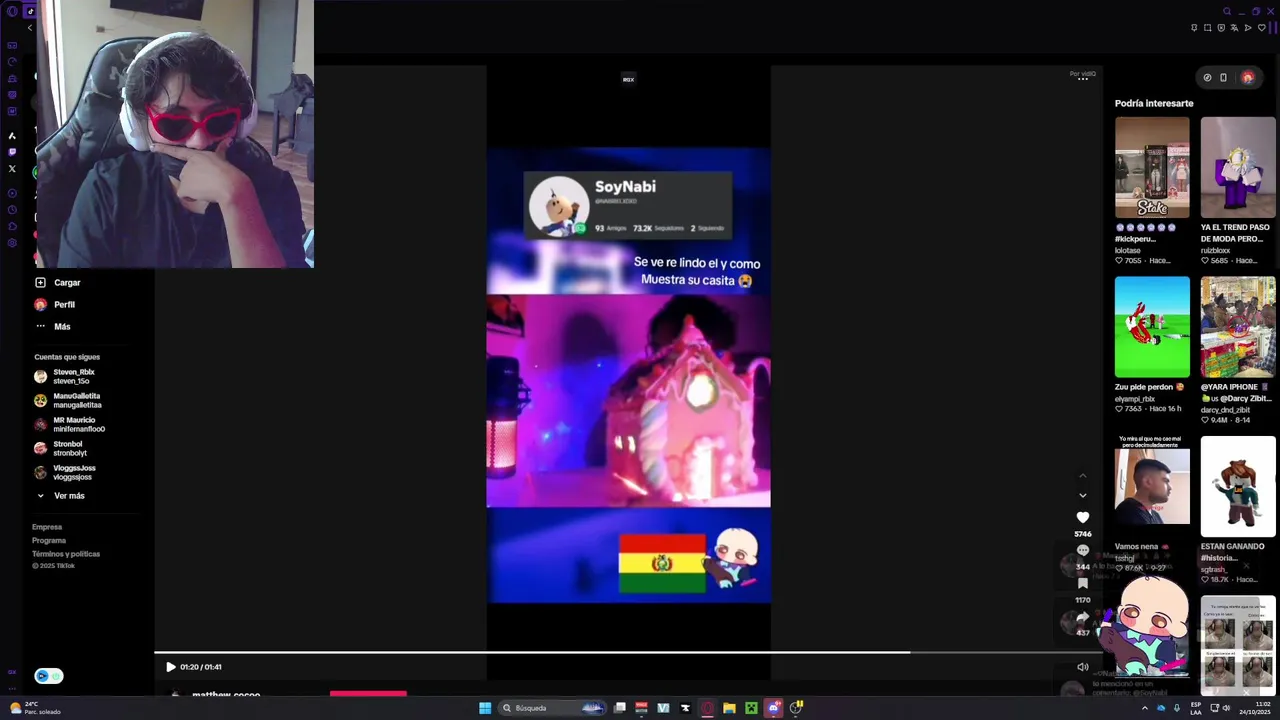Open the Windows Start menu
The width and height of the screenshot is (1280, 720).
point(485,708)
